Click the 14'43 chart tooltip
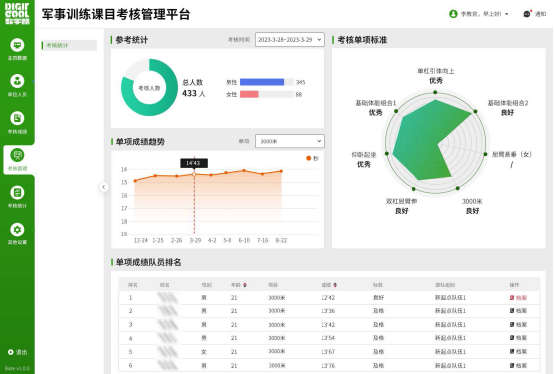The height and width of the screenshot is (374, 554). pyautogui.click(x=194, y=163)
